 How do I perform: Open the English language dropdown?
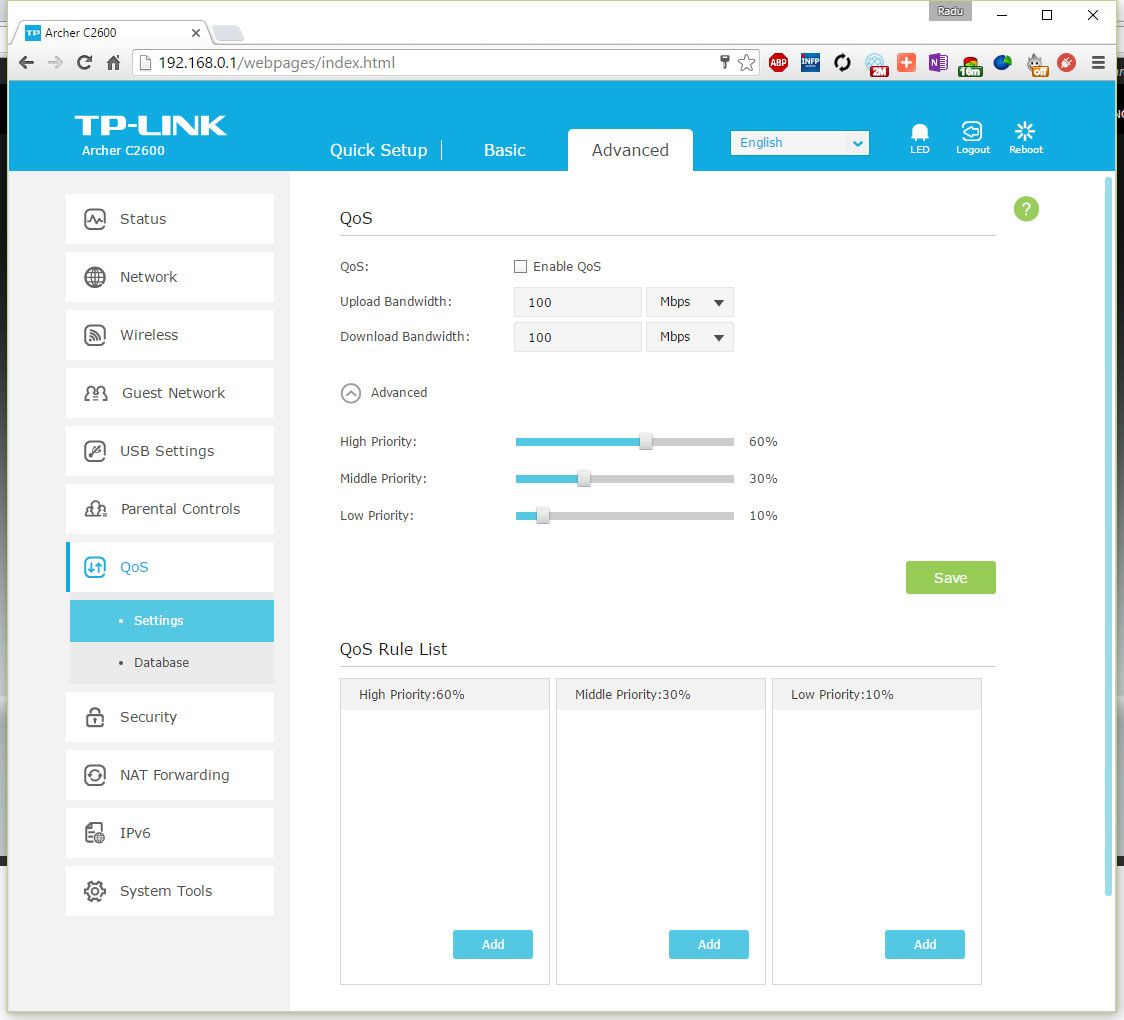click(800, 143)
